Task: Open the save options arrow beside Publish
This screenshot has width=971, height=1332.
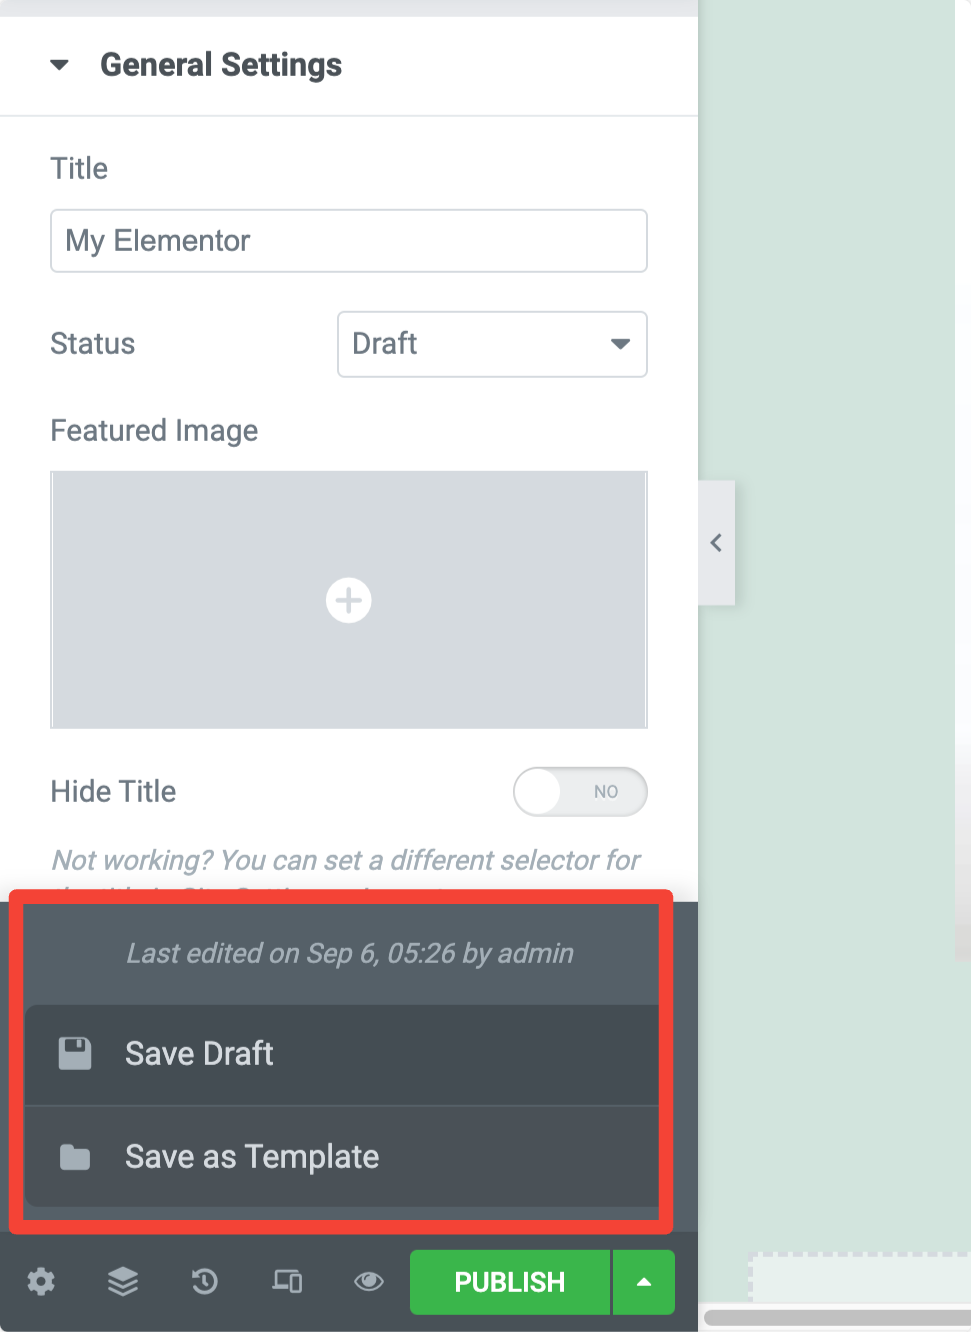Action: pyautogui.click(x=643, y=1282)
